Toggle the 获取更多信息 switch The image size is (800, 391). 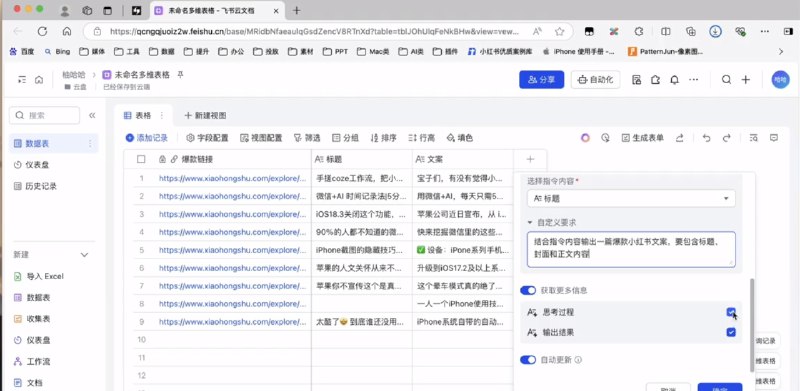click(x=528, y=290)
